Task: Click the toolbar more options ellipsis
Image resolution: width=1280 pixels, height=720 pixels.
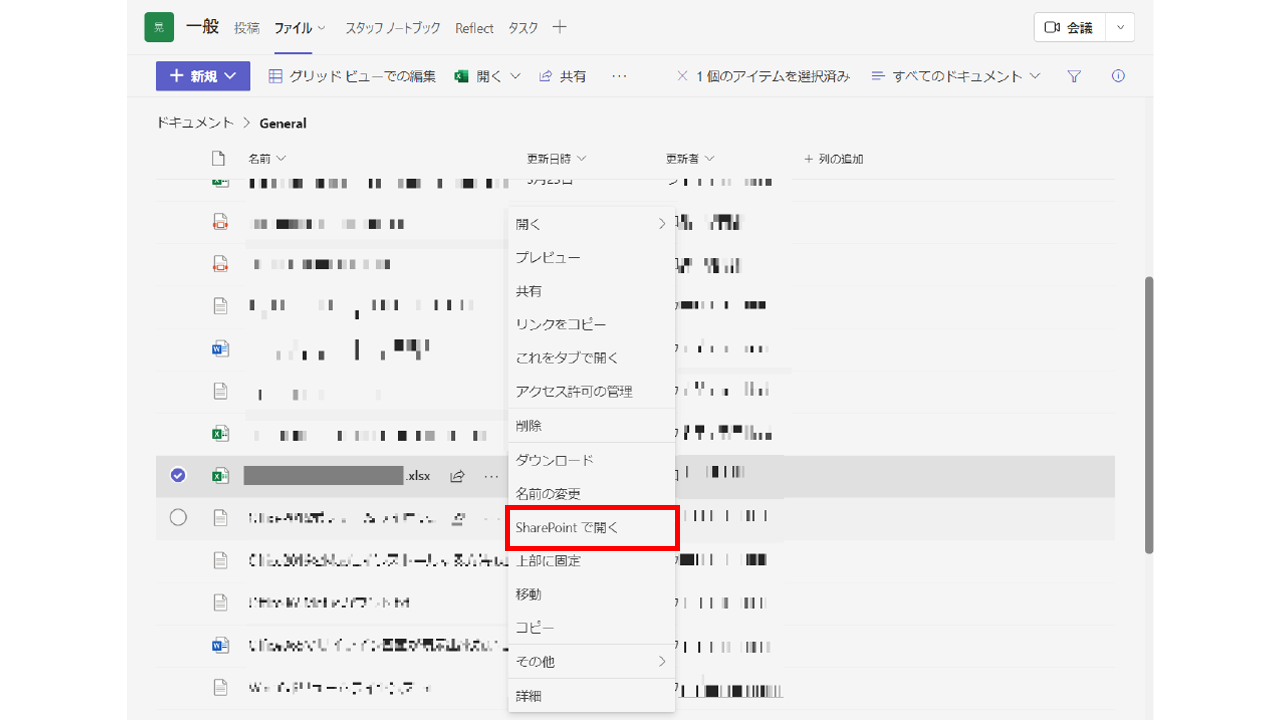Action: click(x=619, y=76)
